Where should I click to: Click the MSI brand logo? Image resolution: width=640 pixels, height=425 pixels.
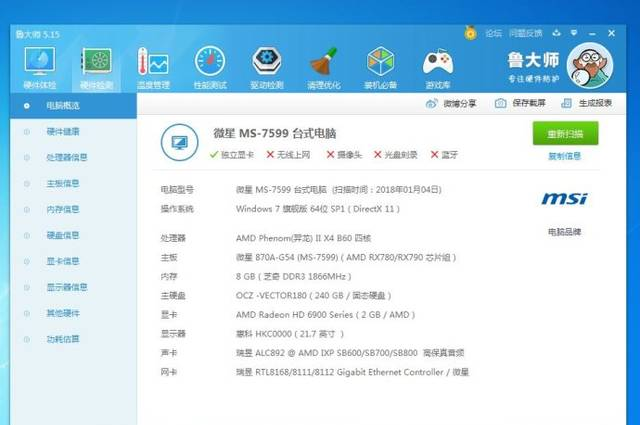coord(564,198)
